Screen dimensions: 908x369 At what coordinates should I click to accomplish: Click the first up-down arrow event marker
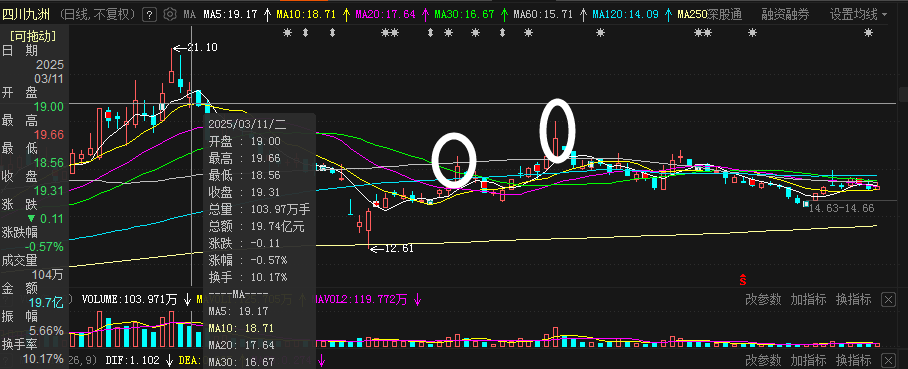(x=306, y=33)
